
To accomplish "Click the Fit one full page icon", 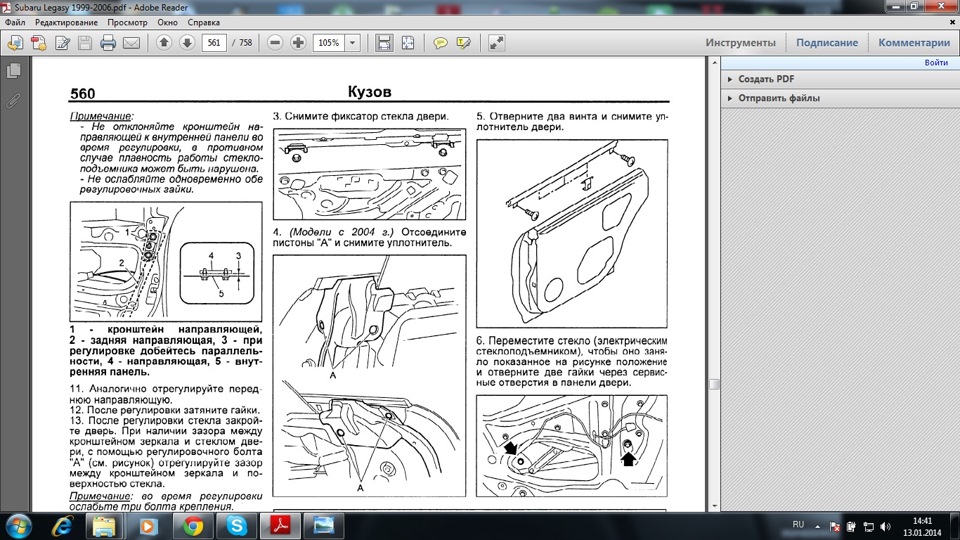I will (408, 43).
